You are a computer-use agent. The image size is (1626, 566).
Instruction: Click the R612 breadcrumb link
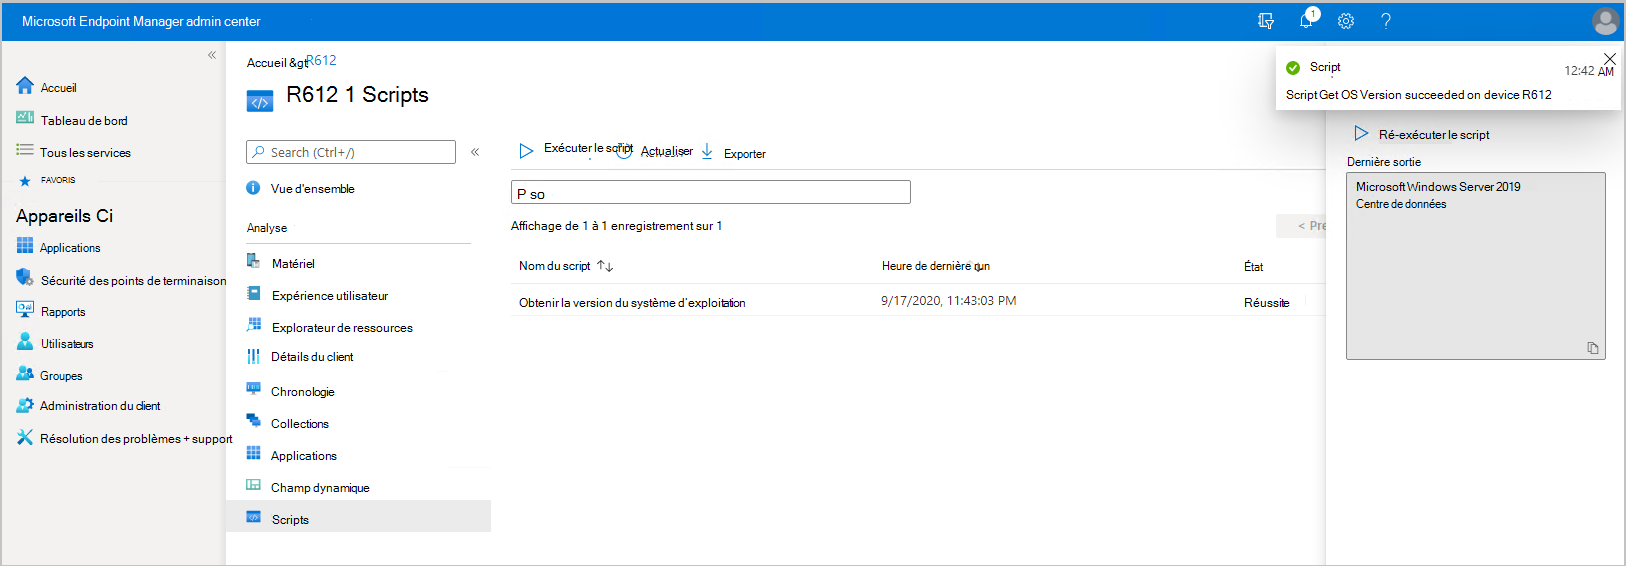[x=322, y=60]
